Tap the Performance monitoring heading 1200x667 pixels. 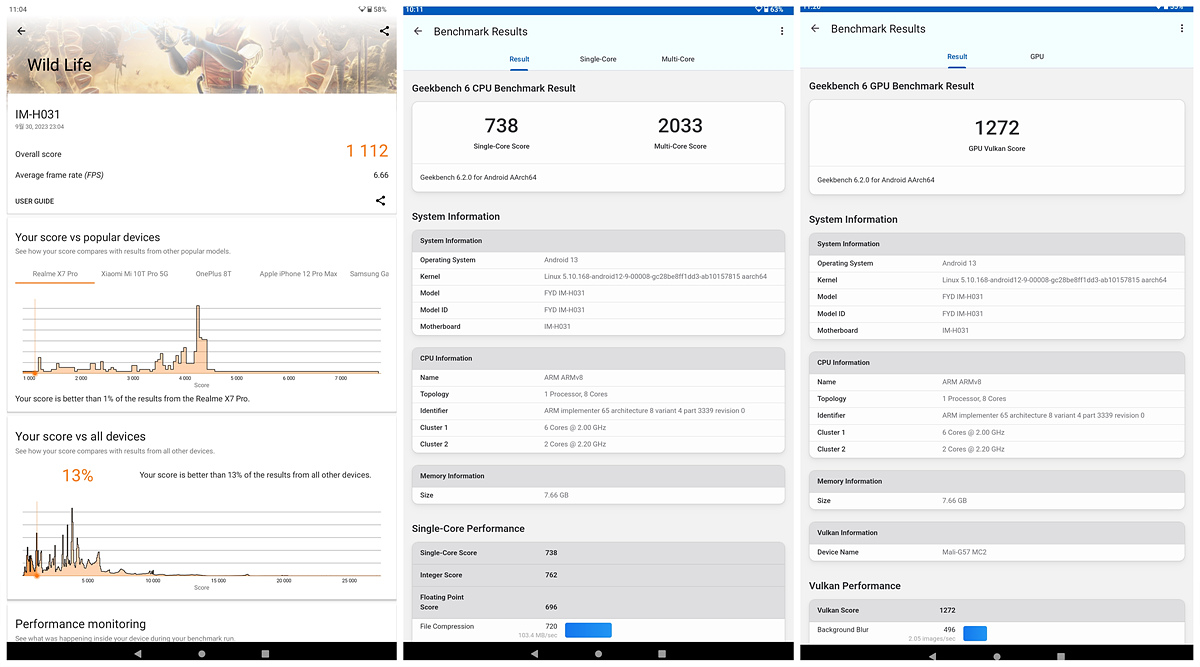click(x=81, y=624)
